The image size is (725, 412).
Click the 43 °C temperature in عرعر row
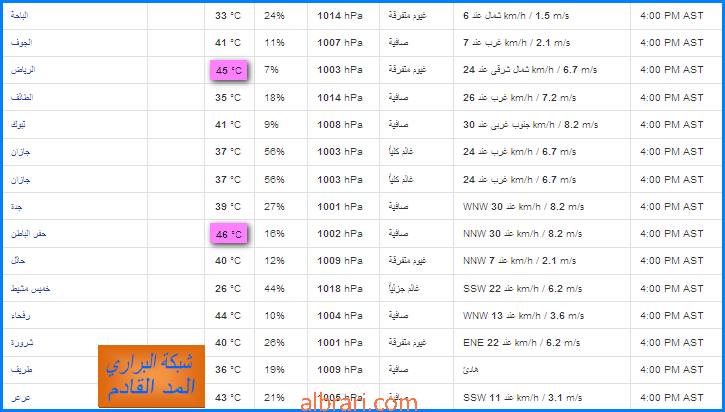coord(228,397)
